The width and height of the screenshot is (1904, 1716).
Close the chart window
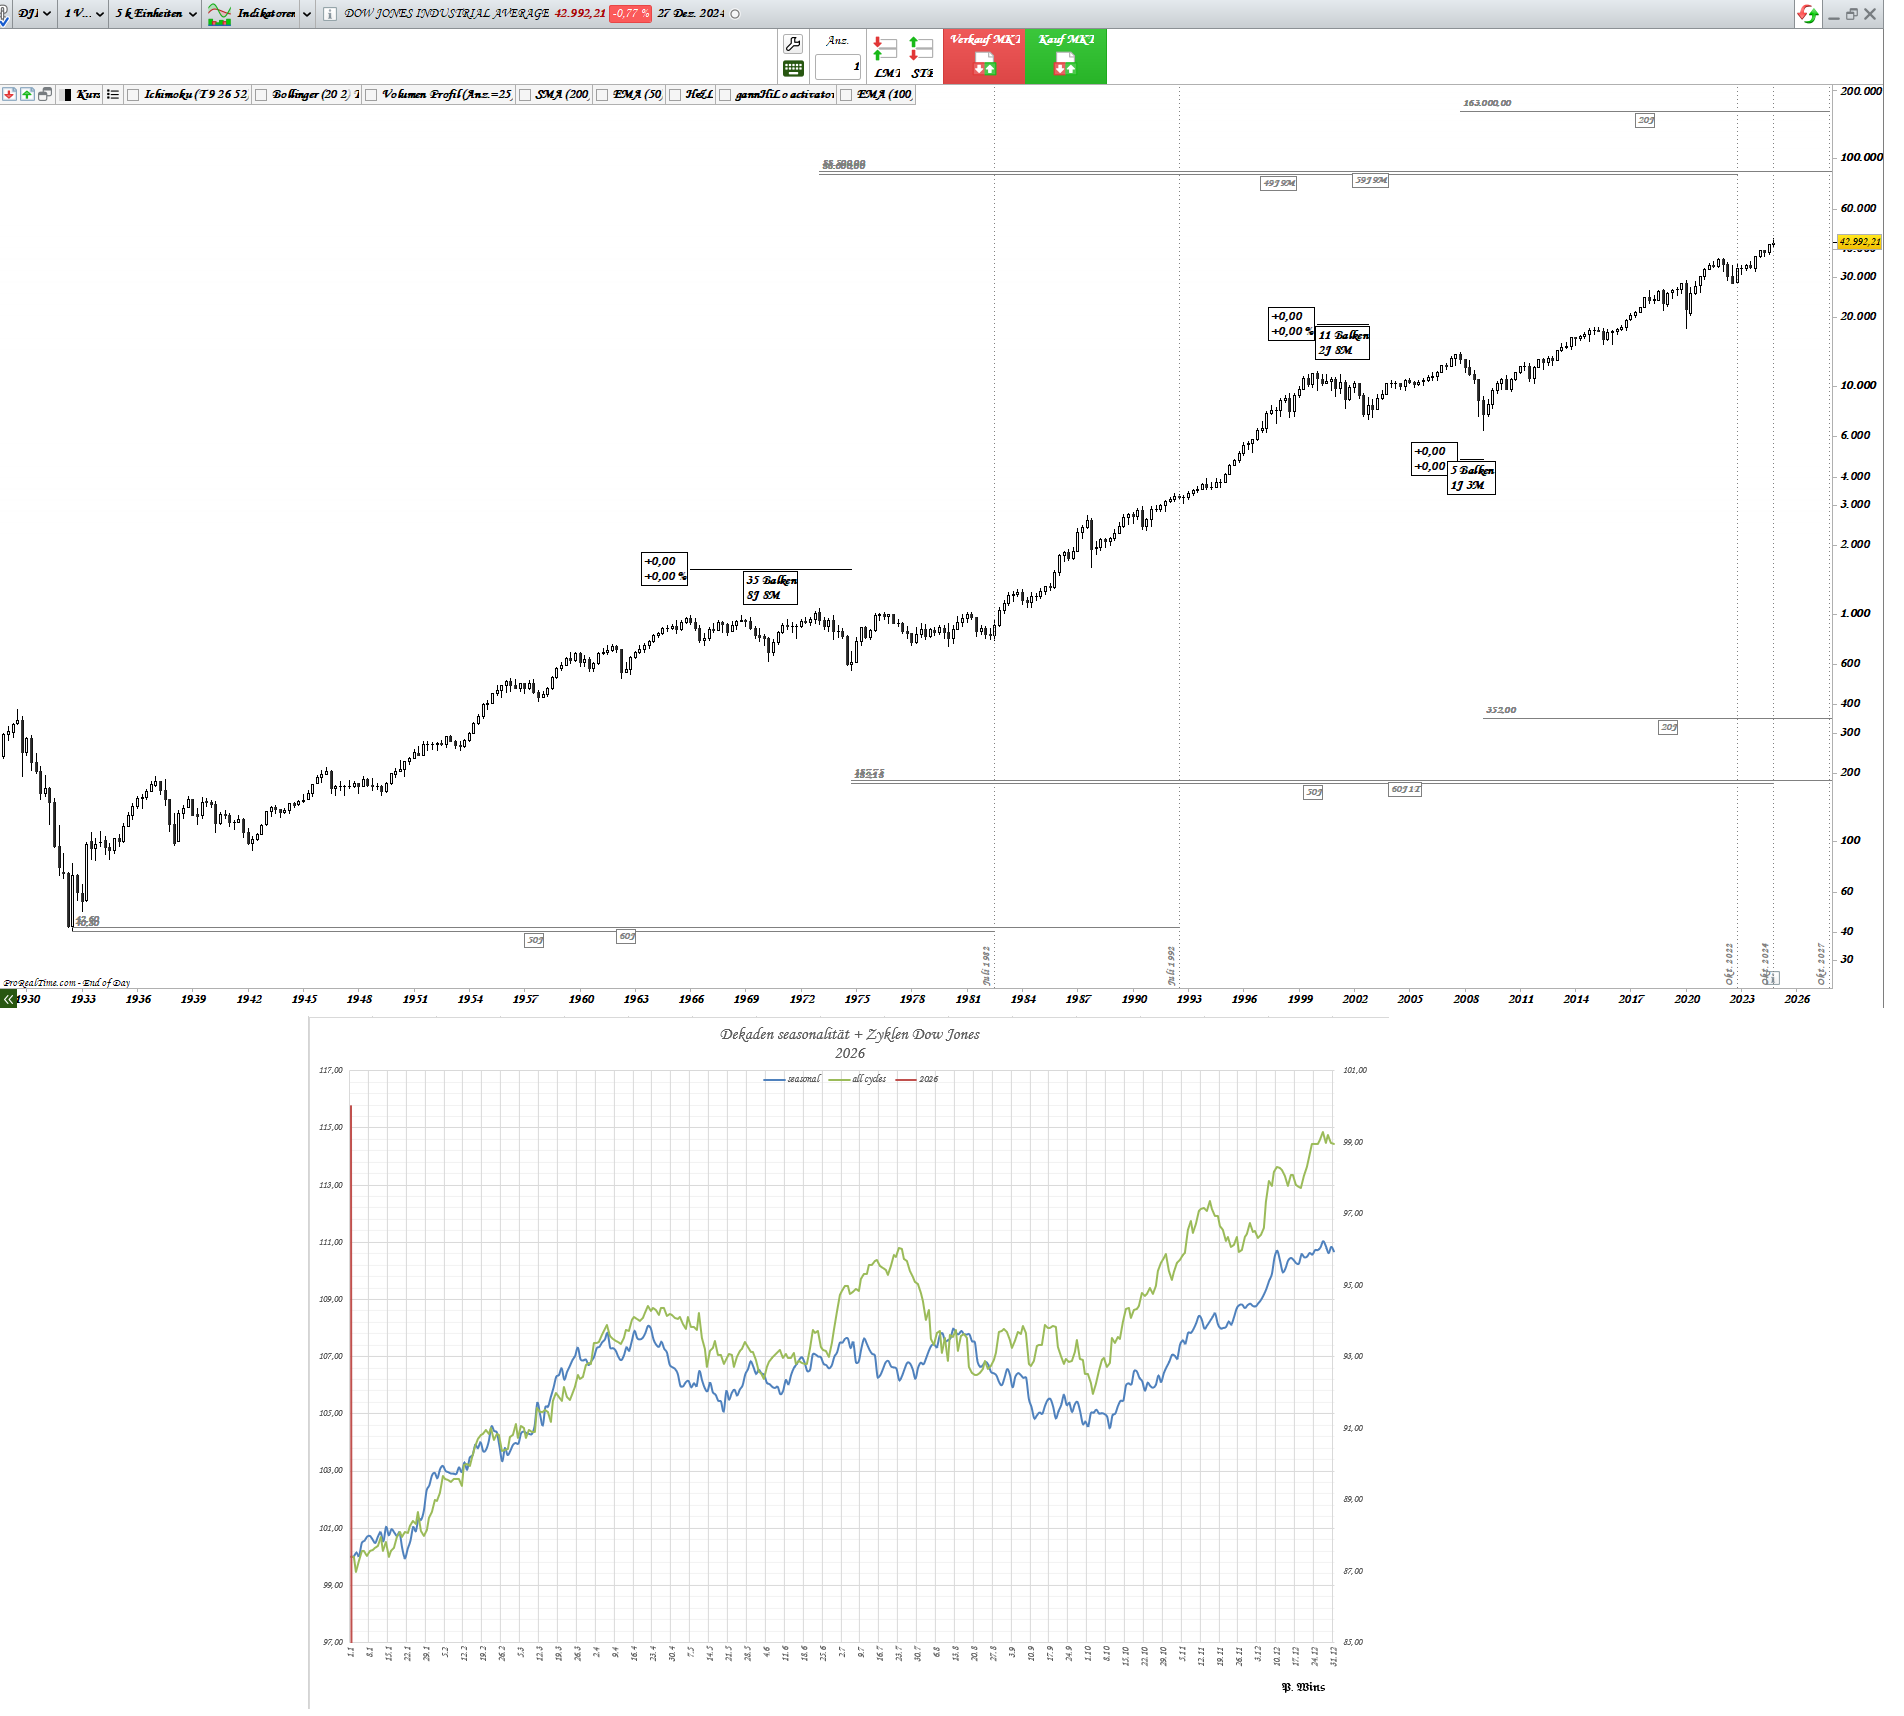pyautogui.click(x=1870, y=14)
